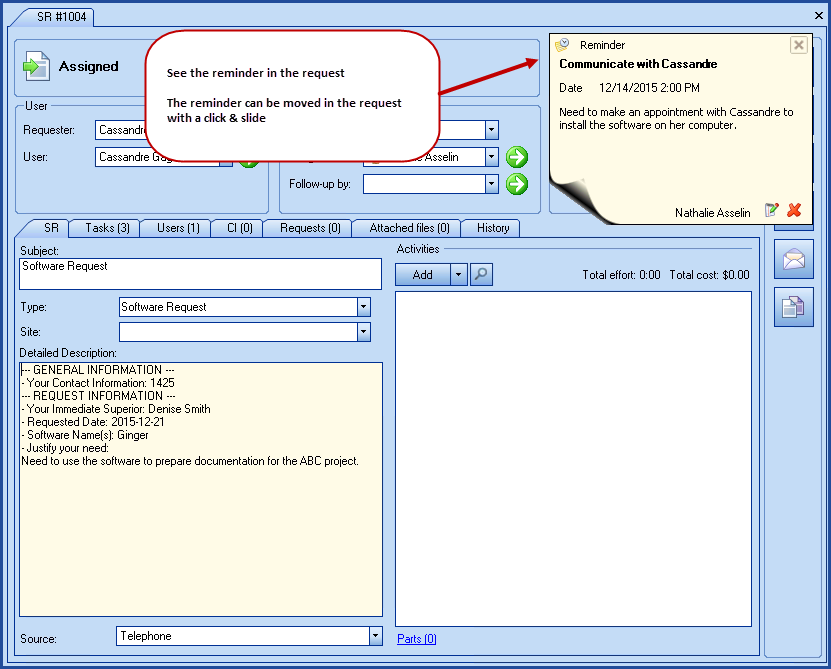Open the email envelope icon in the right sidebar
Screen dimensions: 831x669
click(793, 260)
